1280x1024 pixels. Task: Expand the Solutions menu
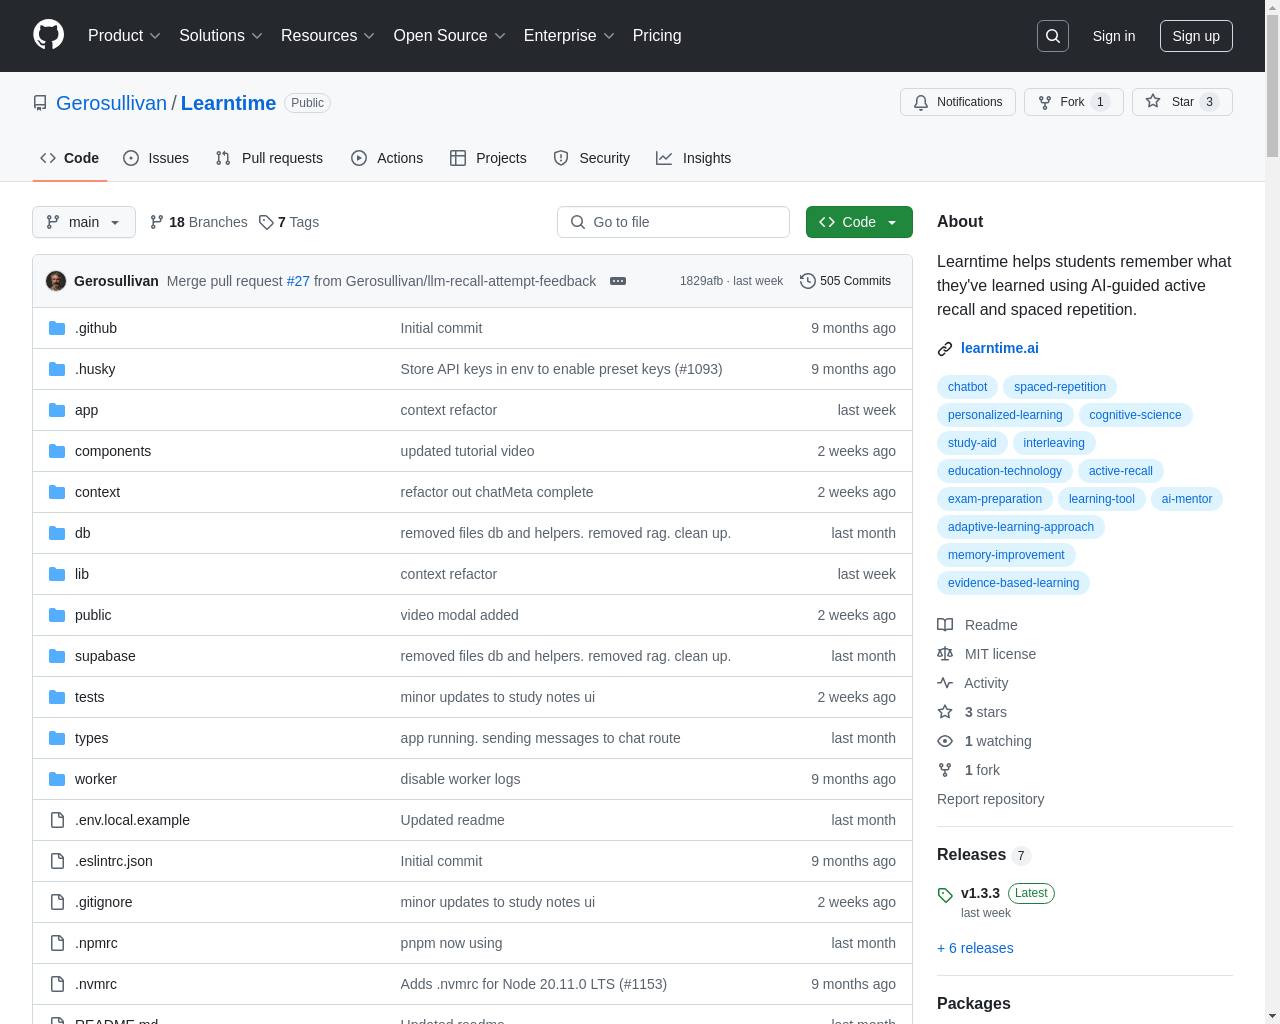[x=221, y=36]
